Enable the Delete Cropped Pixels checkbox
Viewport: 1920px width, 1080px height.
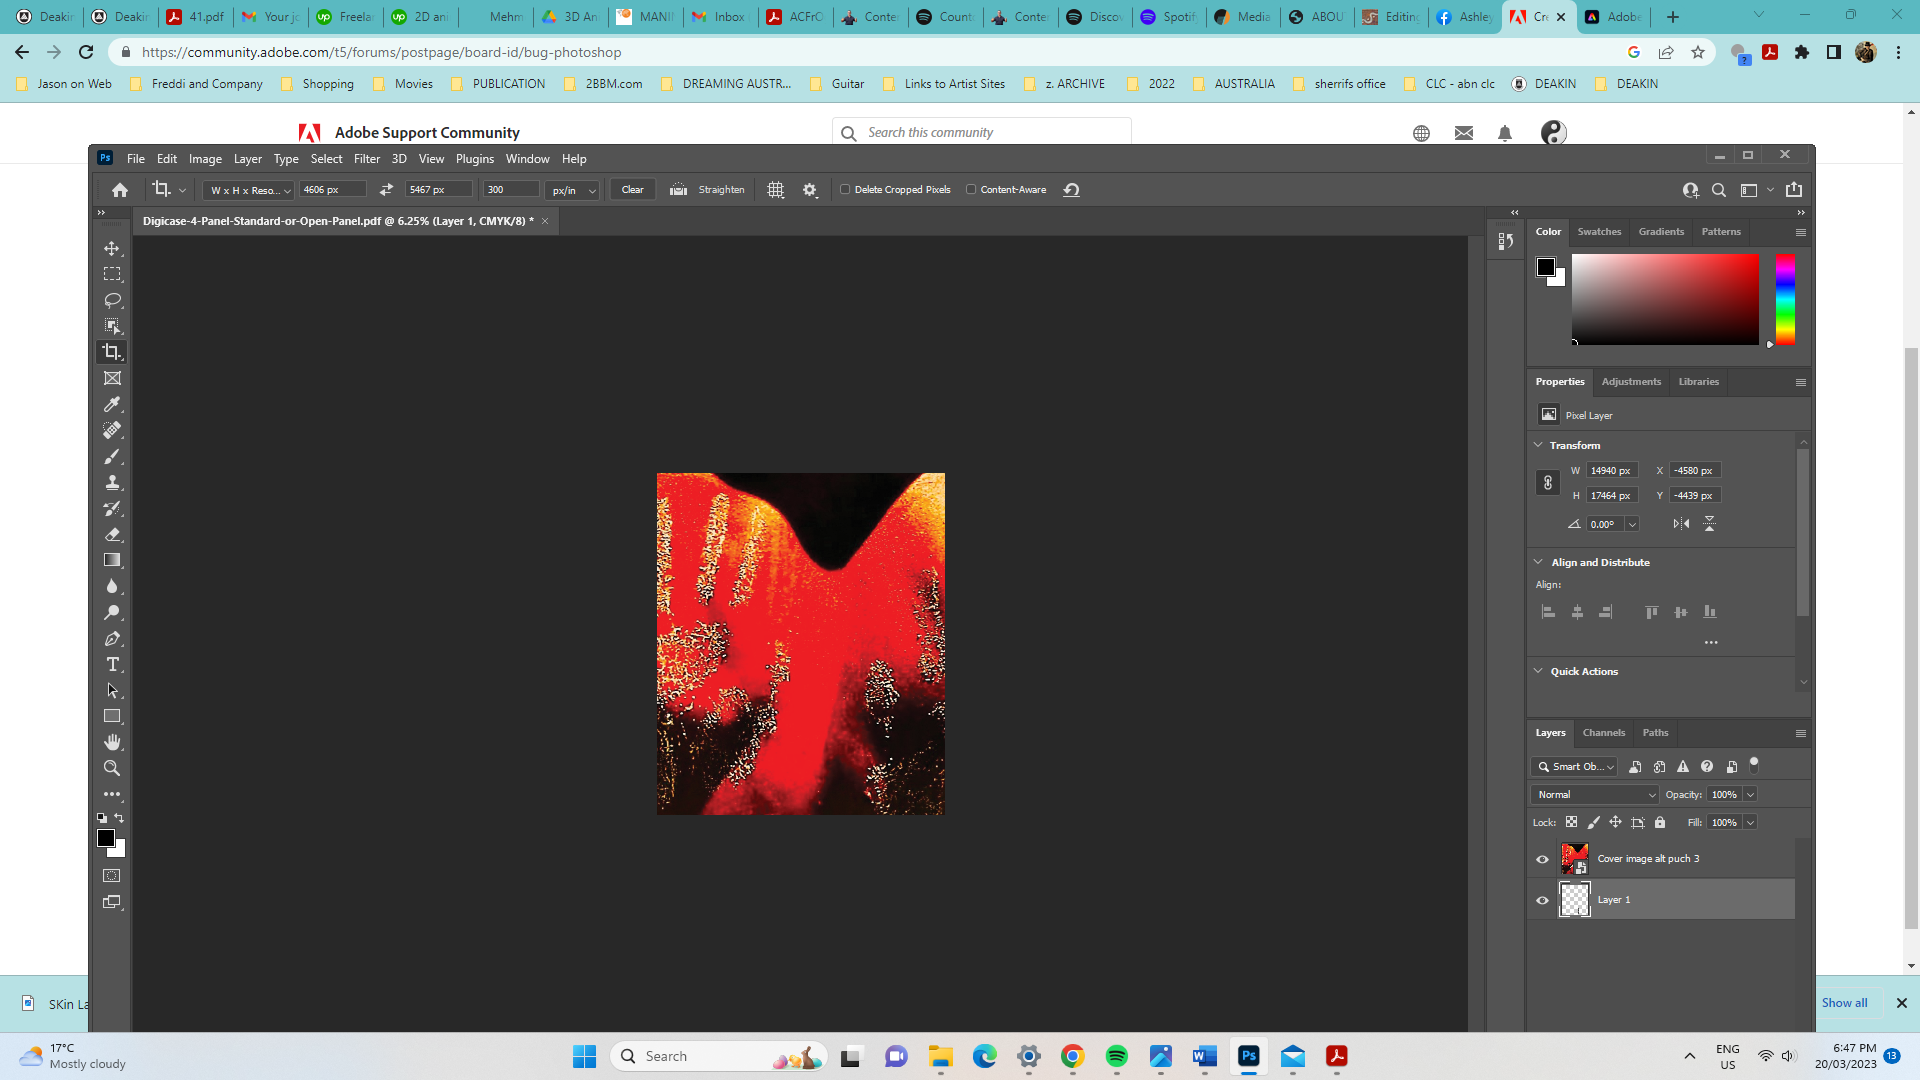pyautogui.click(x=846, y=189)
